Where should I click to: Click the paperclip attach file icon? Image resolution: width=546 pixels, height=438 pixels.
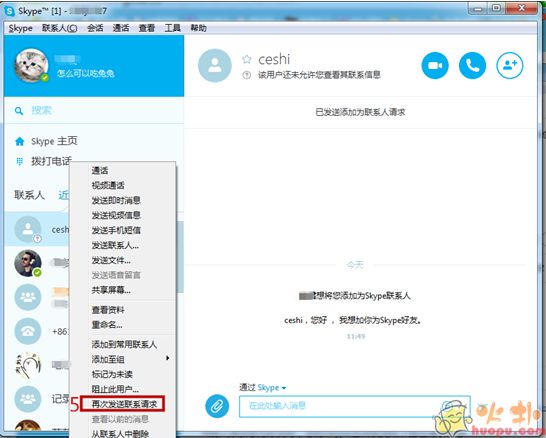click(217, 406)
